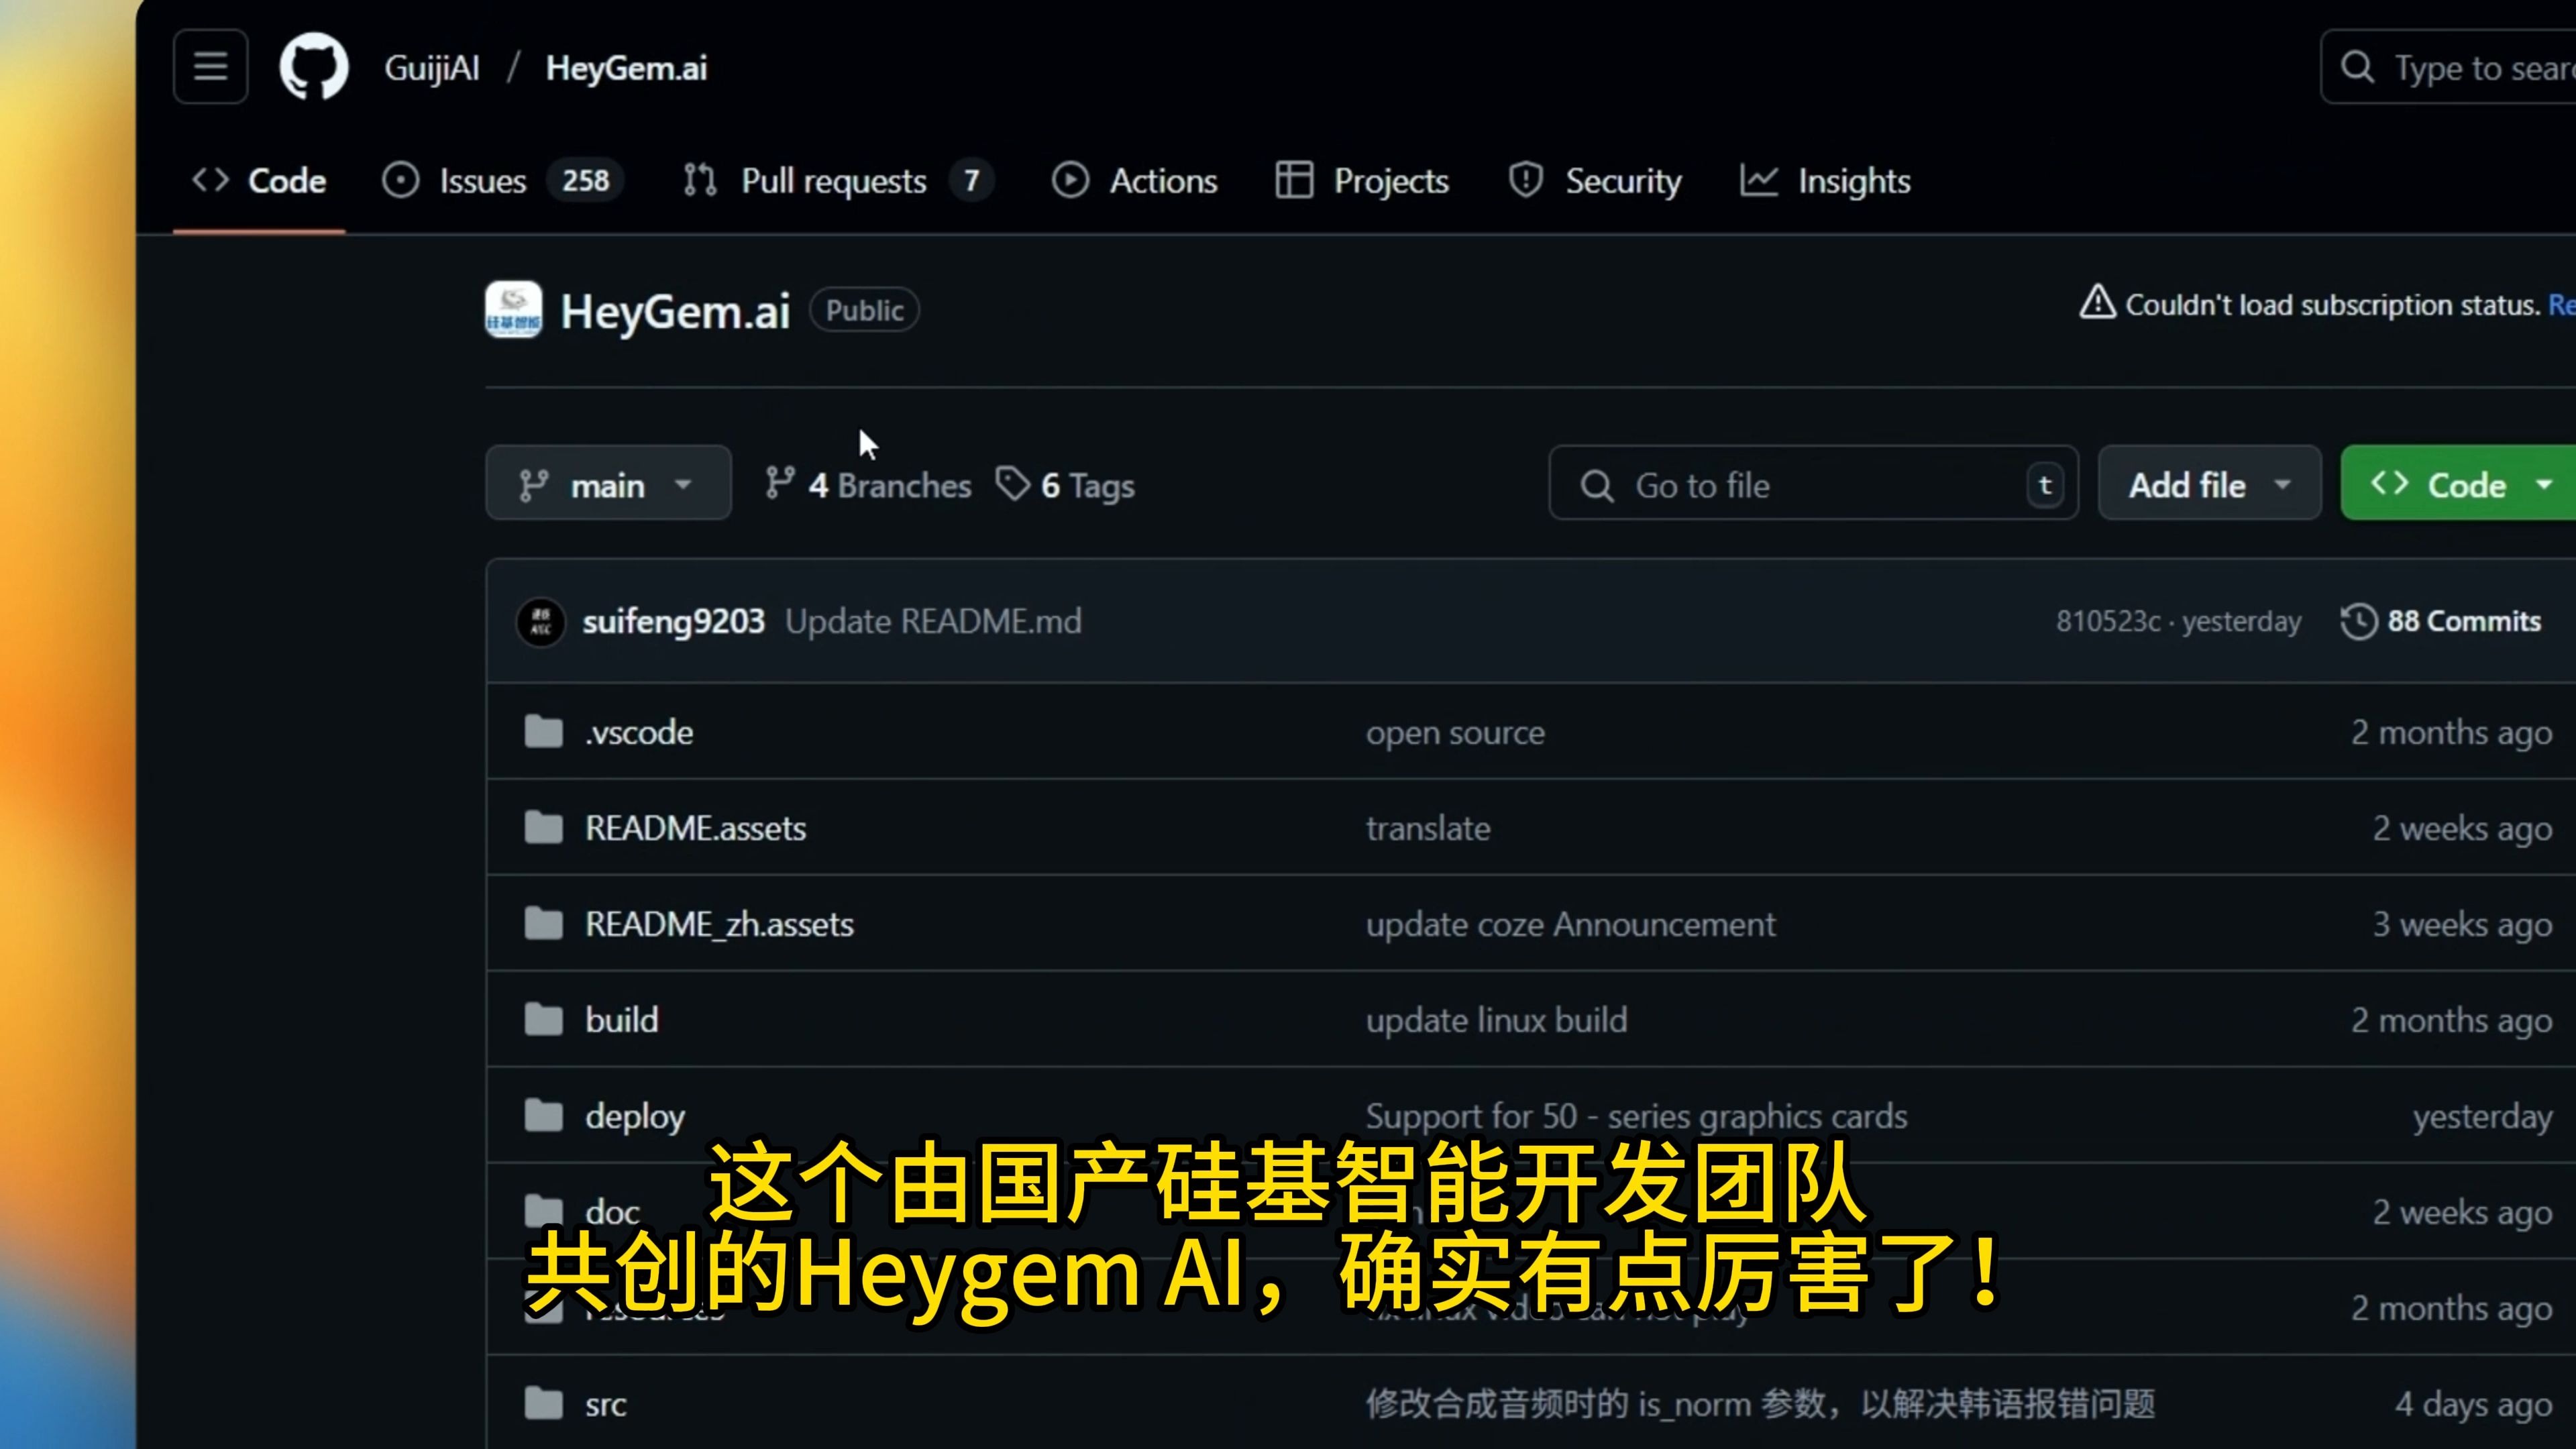Click the '4 days ago' timestamp for src
Image resolution: width=2576 pixels, height=1449 pixels.
(2474, 1404)
